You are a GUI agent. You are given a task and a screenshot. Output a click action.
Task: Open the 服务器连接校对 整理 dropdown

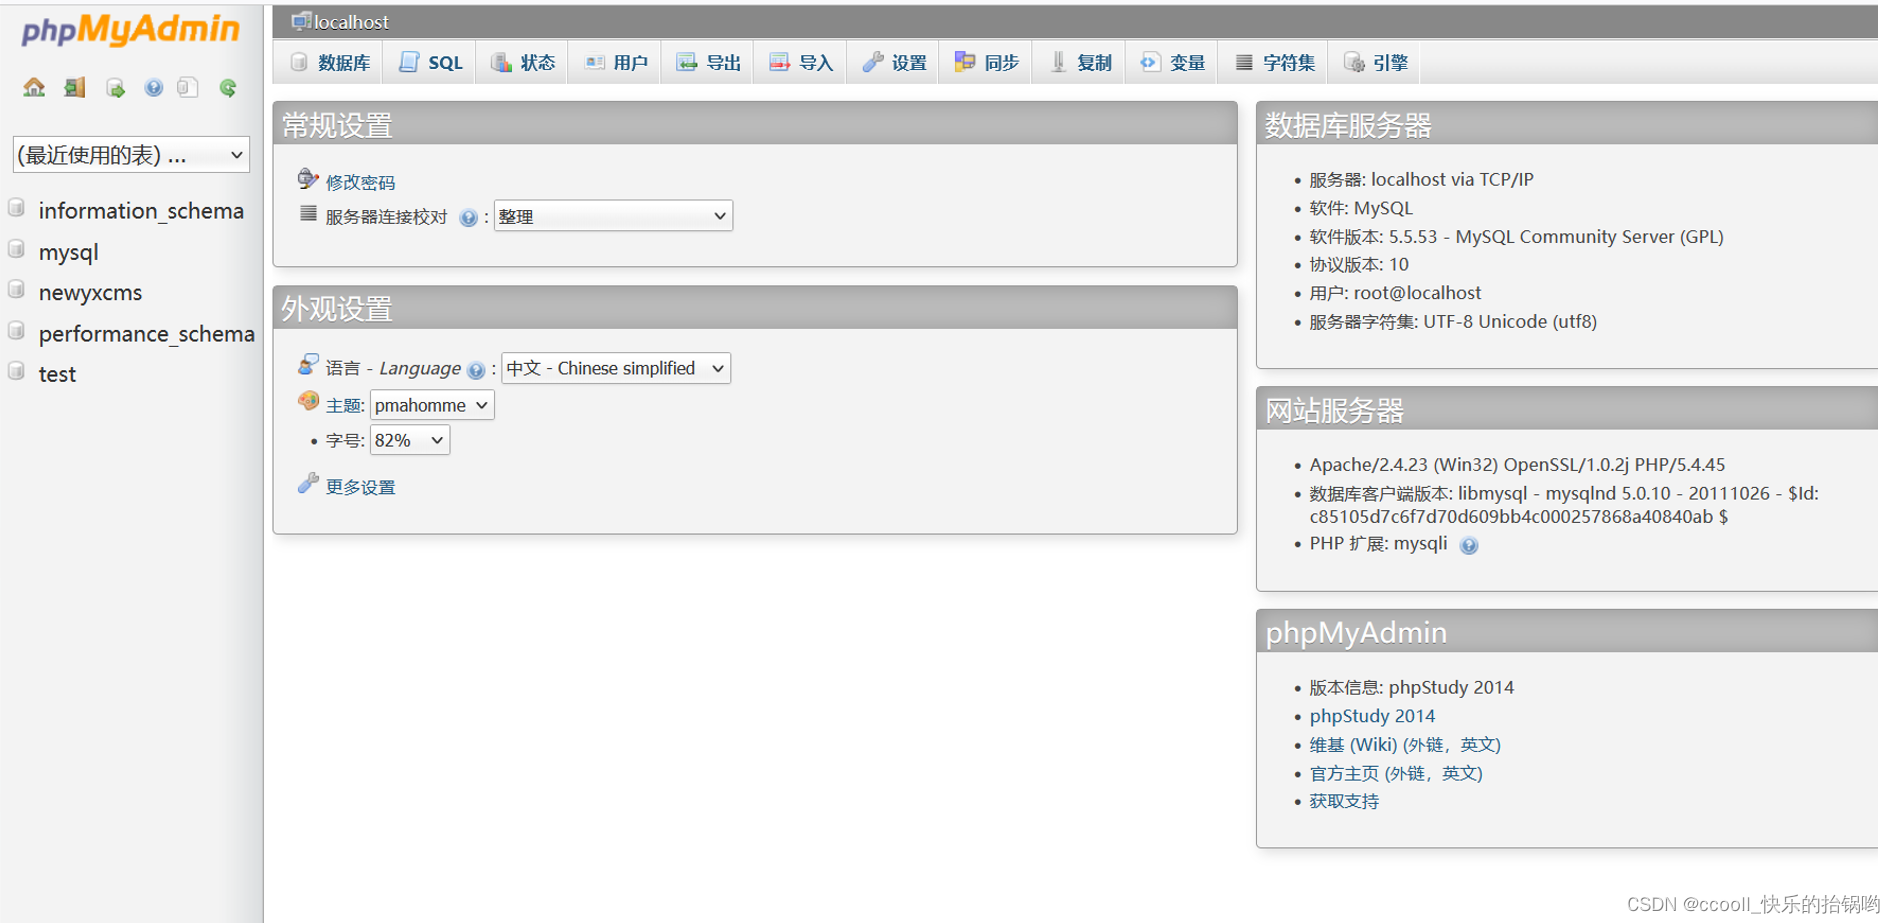coord(613,216)
